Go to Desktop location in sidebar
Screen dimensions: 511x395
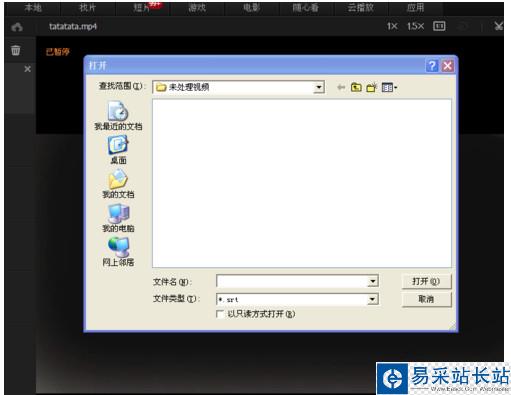[x=118, y=150]
